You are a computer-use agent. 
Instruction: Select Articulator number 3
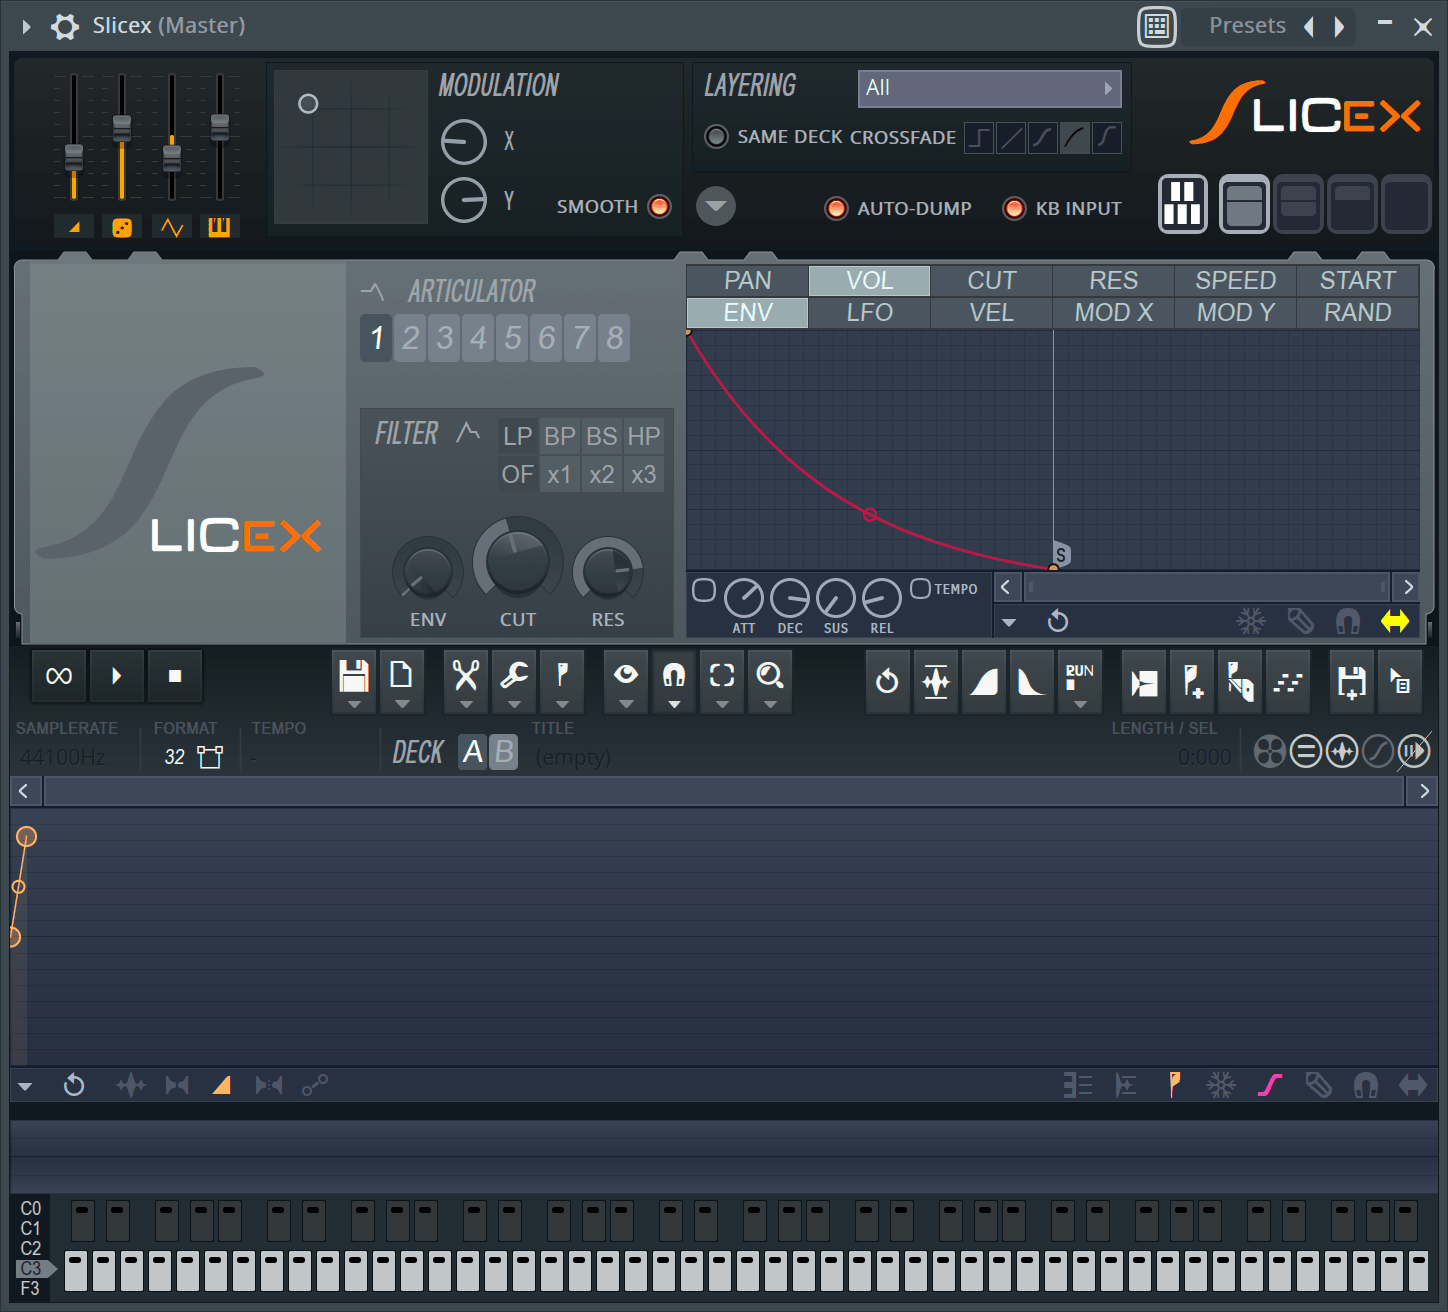444,337
